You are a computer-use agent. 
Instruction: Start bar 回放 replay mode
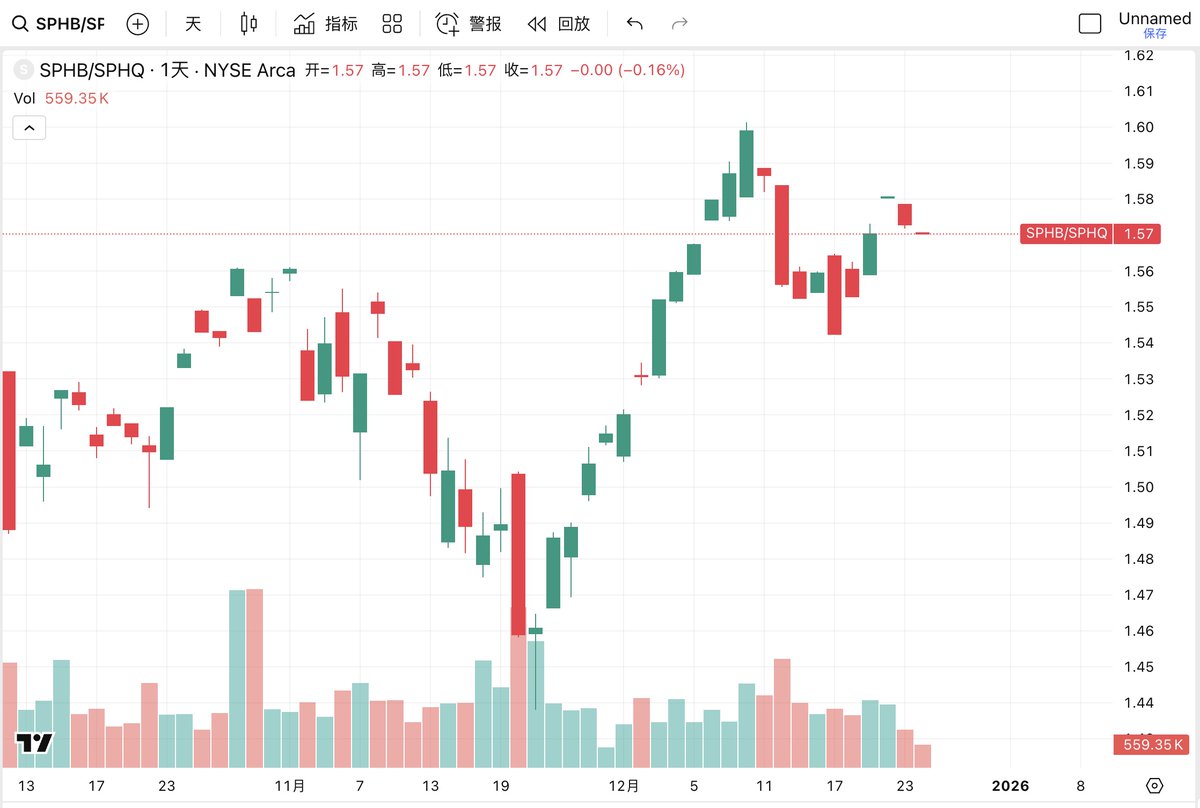click(x=559, y=24)
